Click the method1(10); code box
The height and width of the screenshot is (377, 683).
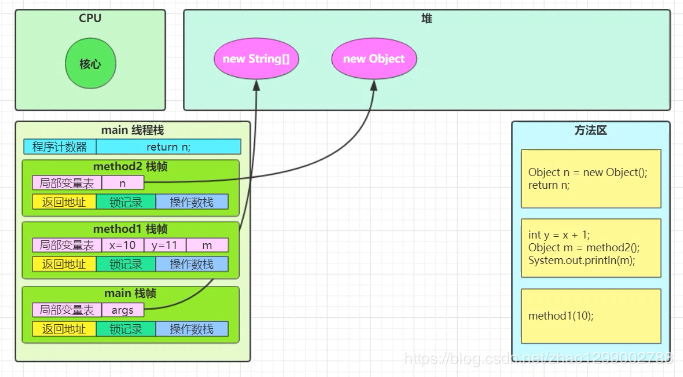click(x=591, y=316)
